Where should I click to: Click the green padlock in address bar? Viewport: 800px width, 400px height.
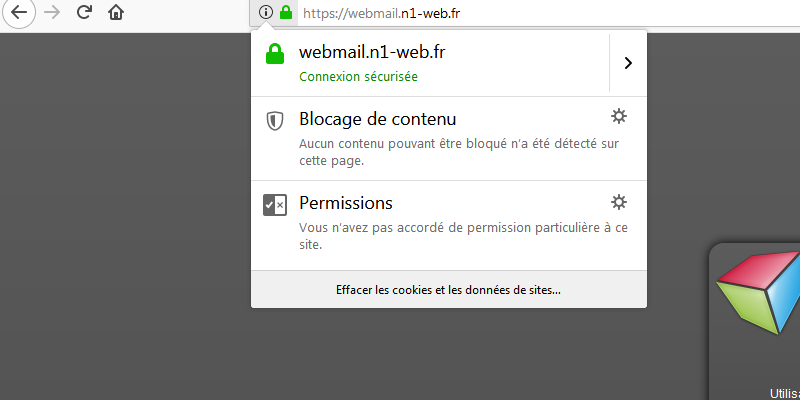286,13
